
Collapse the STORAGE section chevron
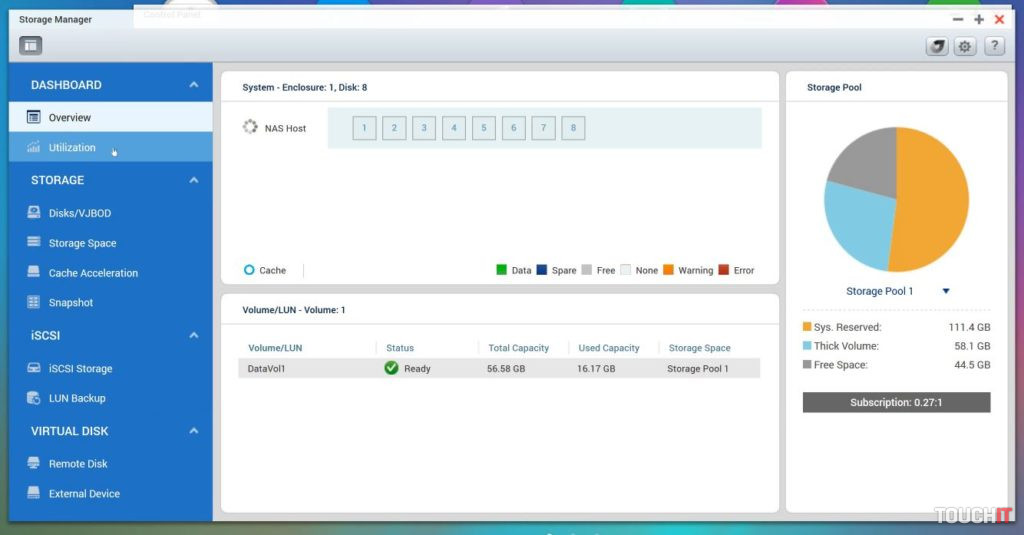click(194, 180)
